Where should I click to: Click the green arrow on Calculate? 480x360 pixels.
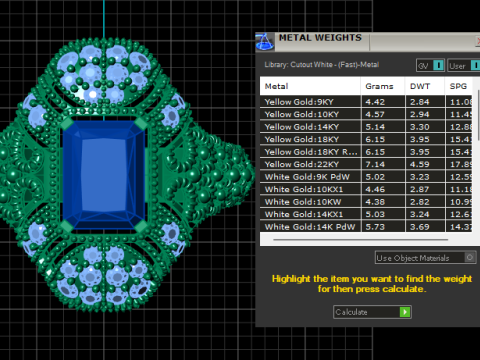[x=405, y=312]
